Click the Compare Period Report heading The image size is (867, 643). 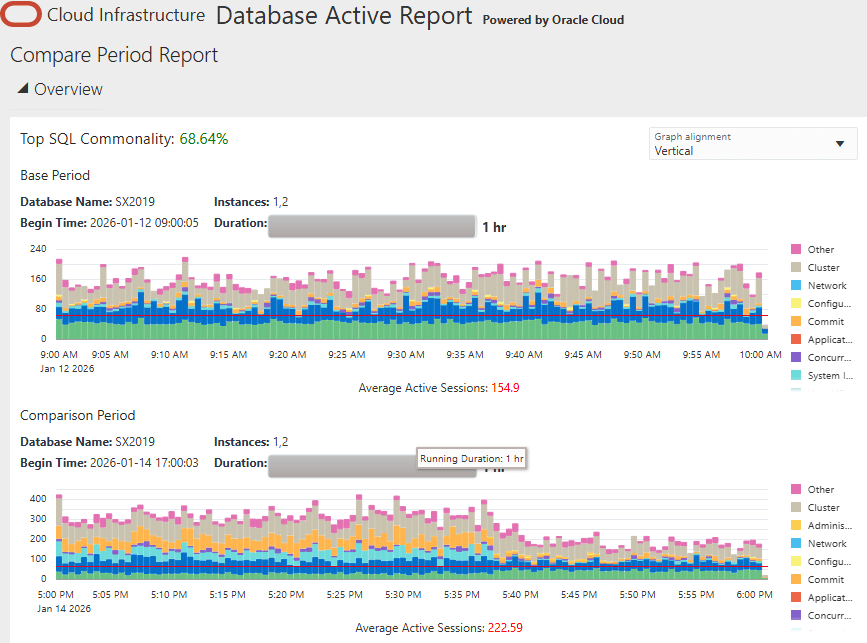pos(113,55)
